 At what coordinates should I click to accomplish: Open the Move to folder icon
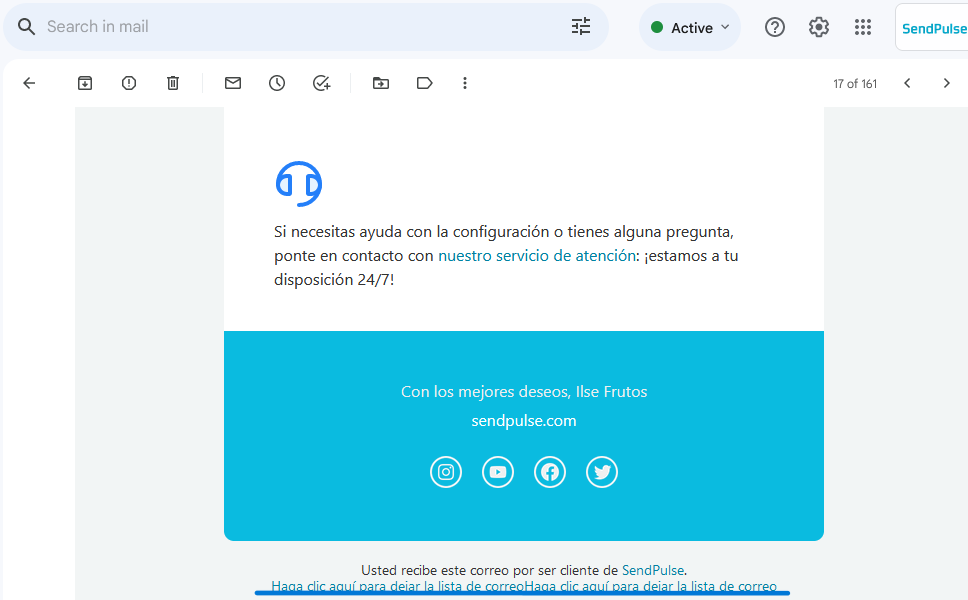click(381, 83)
